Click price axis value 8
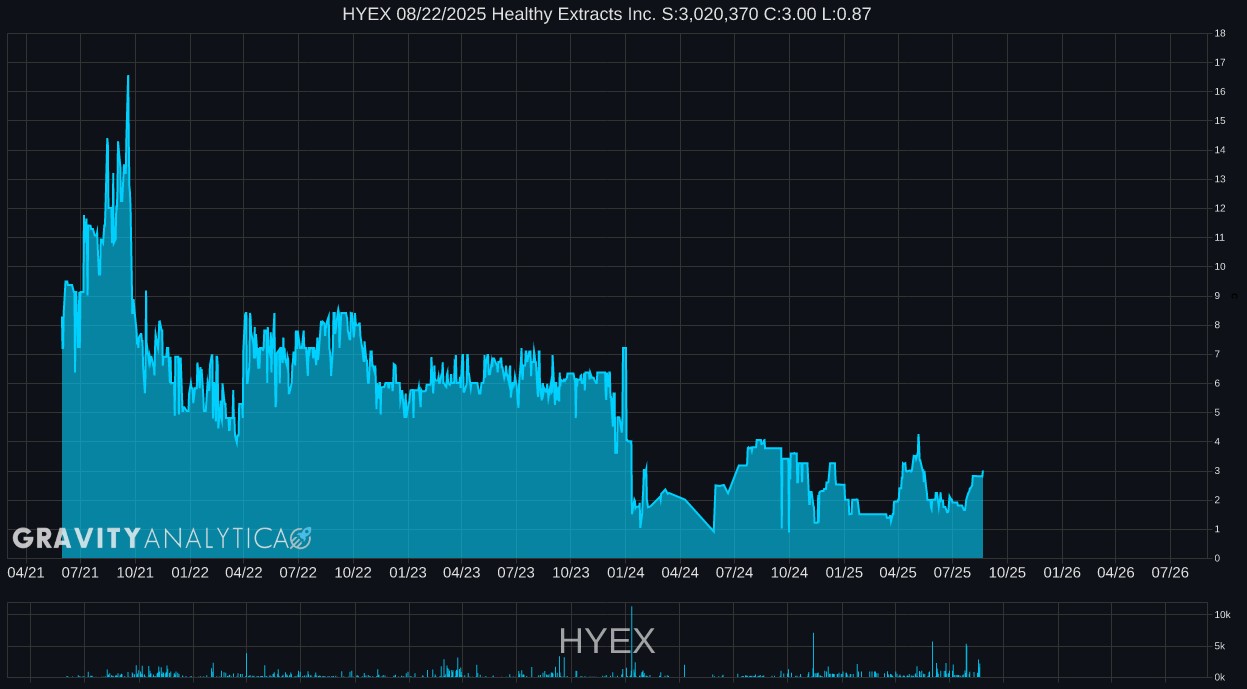1247x689 pixels. point(1217,325)
